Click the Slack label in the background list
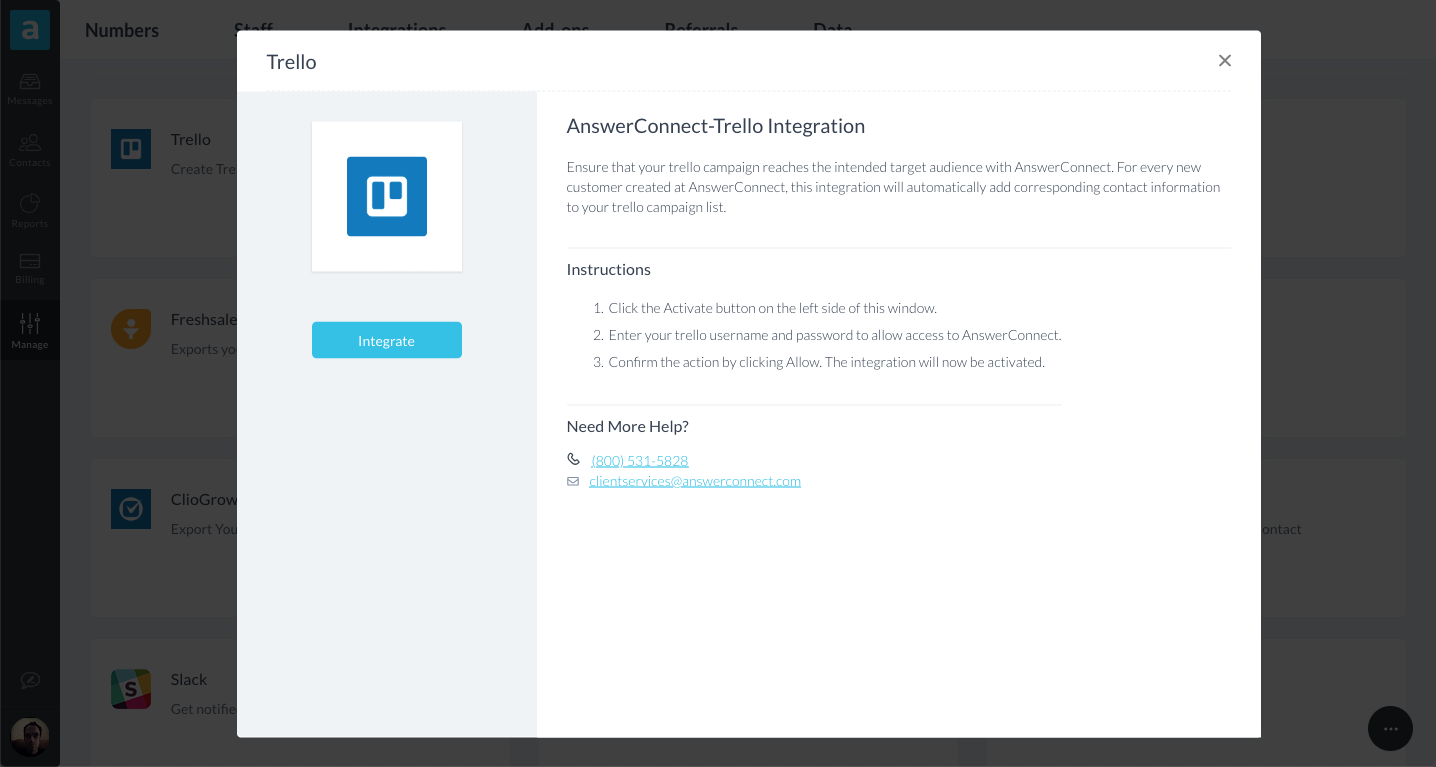Image resolution: width=1436 pixels, height=767 pixels. (x=189, y=679)
